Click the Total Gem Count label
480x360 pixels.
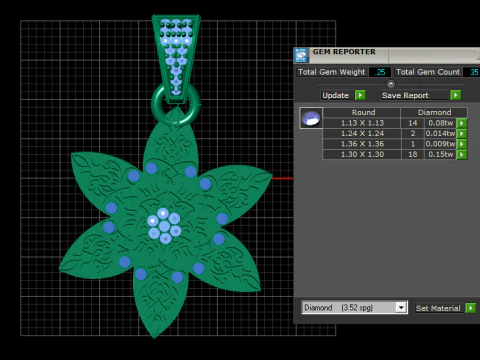tap(428, 72)
